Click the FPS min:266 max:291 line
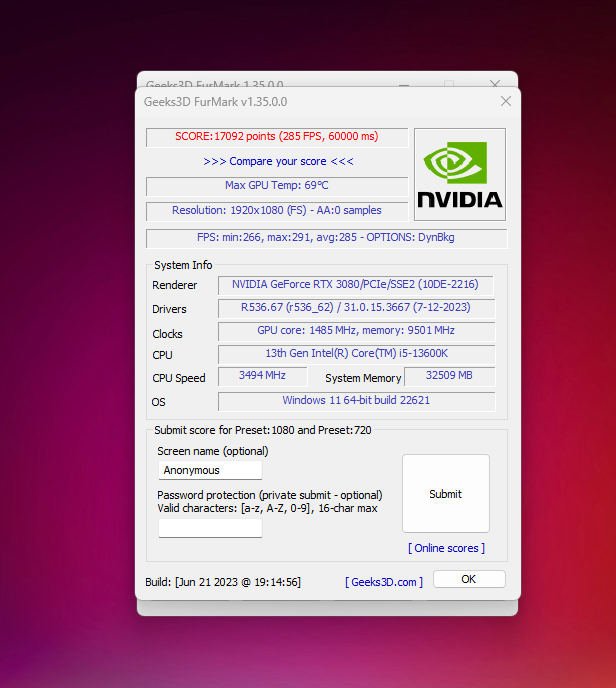This screenshot has height=688, width=616. pyautogui.click(x=326, y=238)
